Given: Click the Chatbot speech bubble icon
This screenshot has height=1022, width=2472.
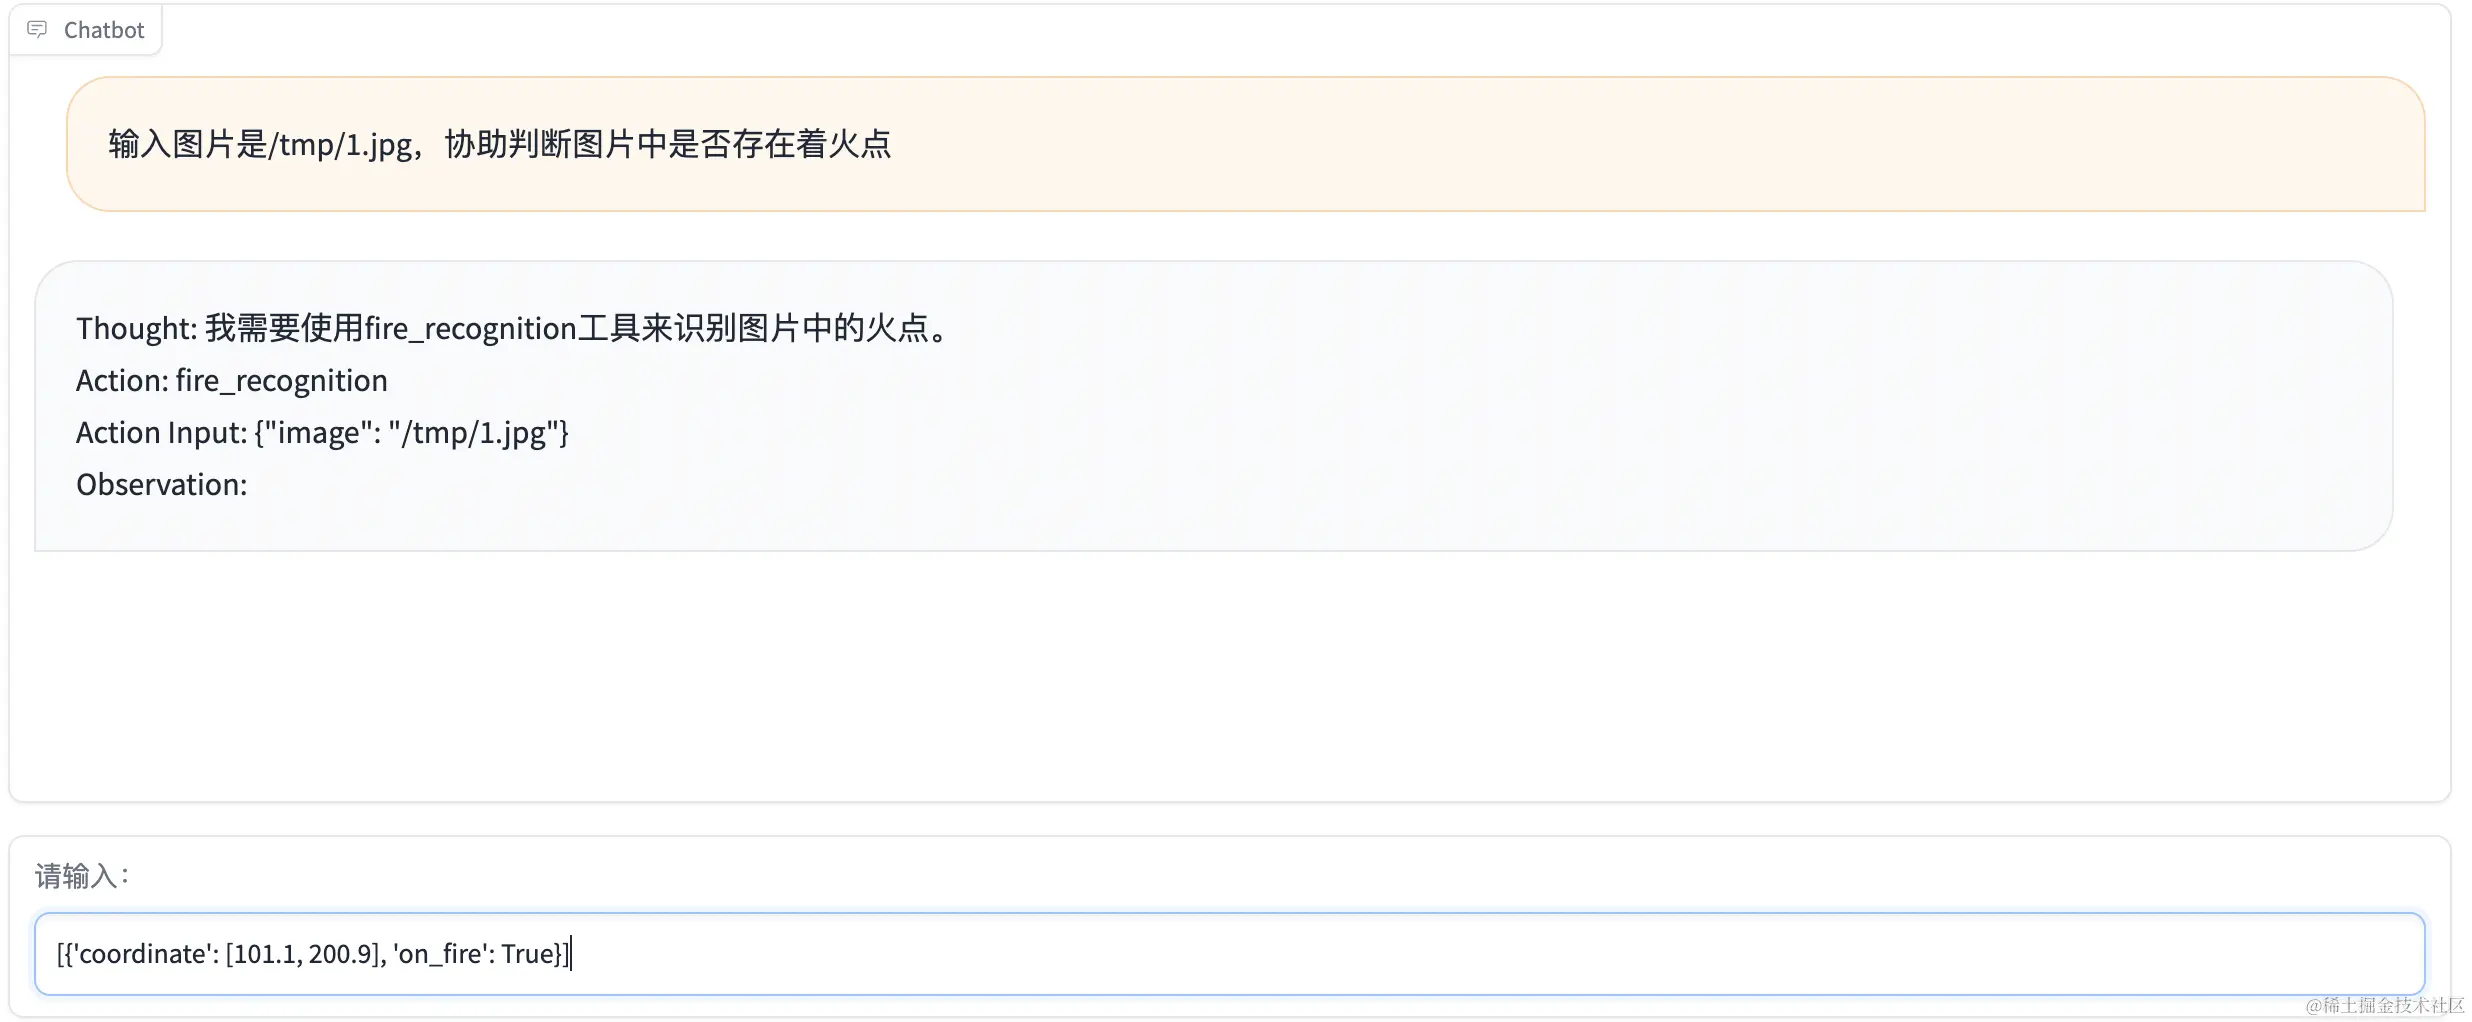Looking at the screenshot, I should (x=37, y=29).
